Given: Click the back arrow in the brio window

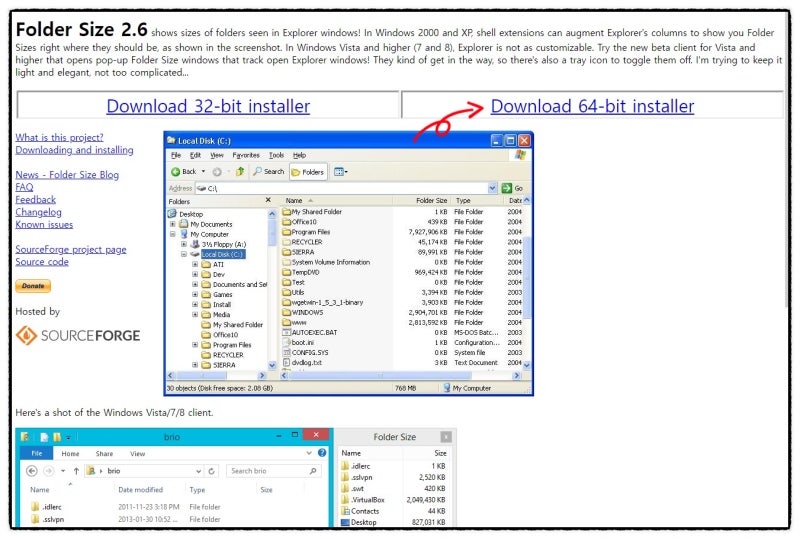Looking at the screenshot, I should (32, 471).
